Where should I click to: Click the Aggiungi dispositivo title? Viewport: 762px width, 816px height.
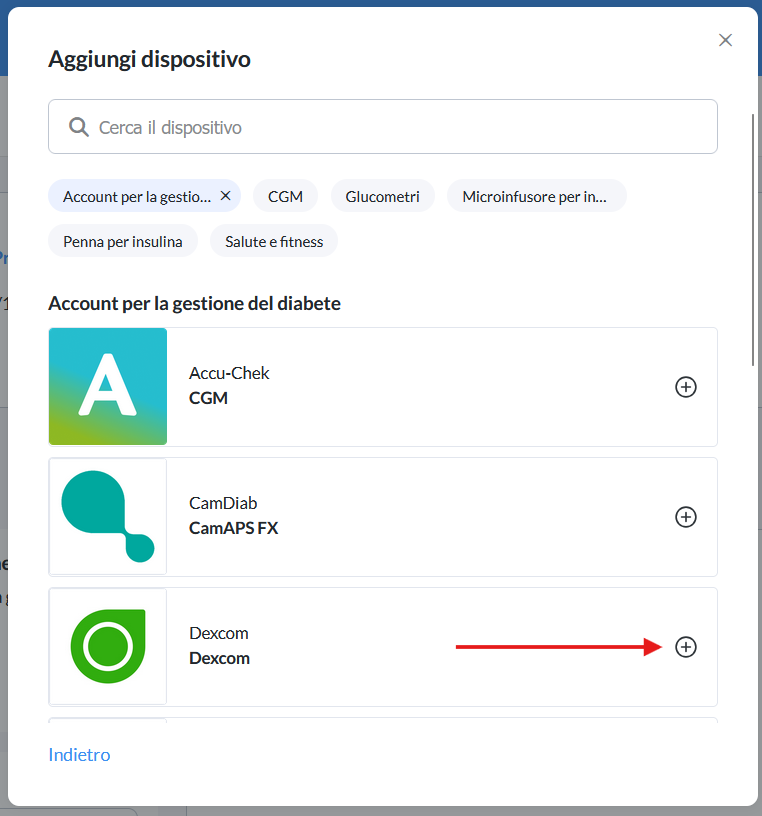pyautogui.click(x=149, y=59)
